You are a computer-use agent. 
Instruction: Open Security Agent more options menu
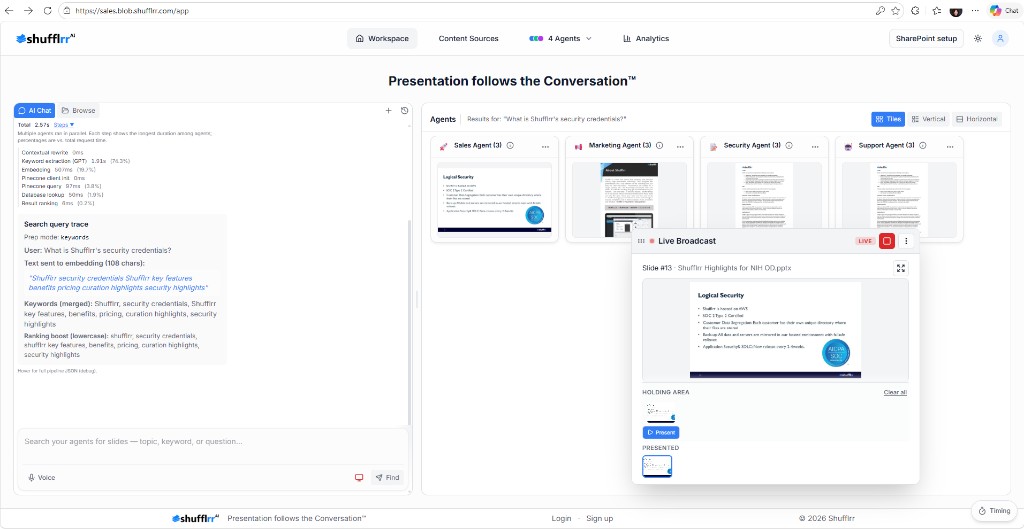814,146
